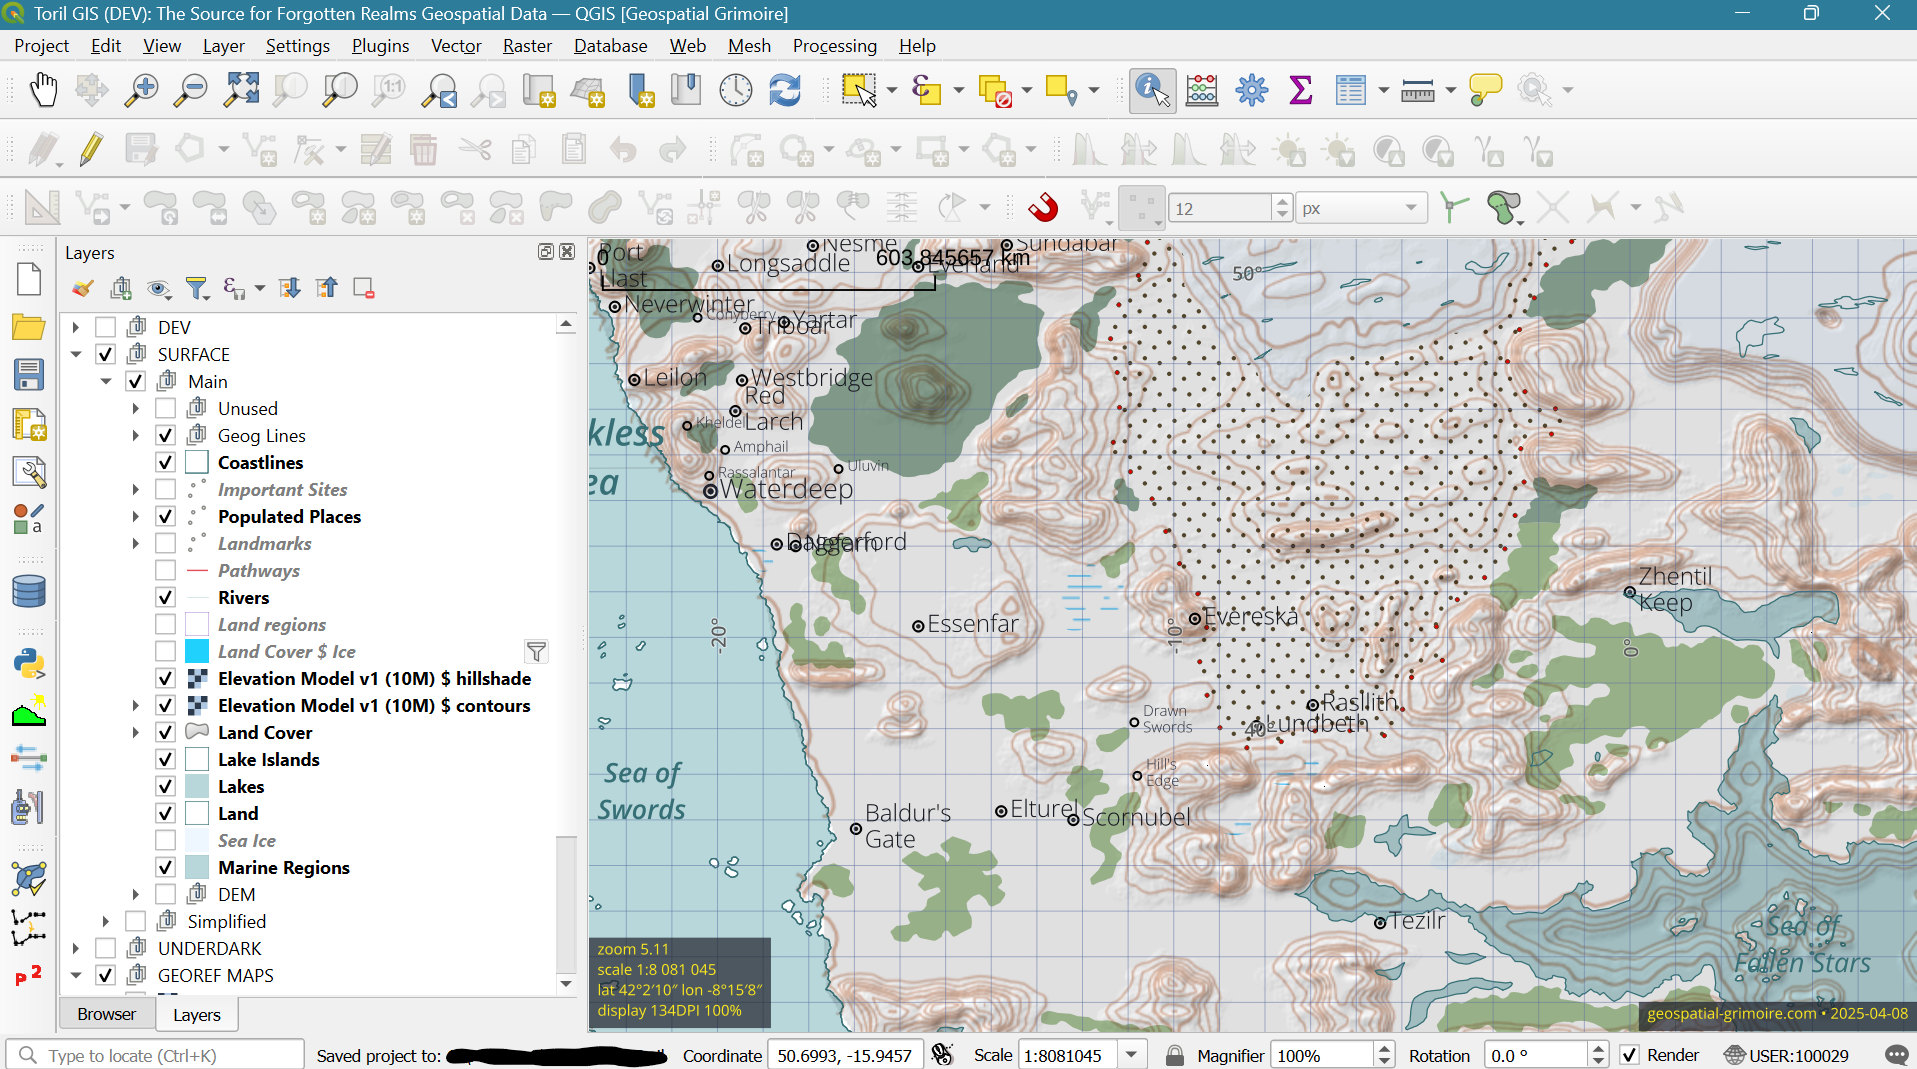This screenshot has height=1069, width=1917.
Task: Click the Rotation value field
Action: pyautogui.click(x=1538, y=1055)
